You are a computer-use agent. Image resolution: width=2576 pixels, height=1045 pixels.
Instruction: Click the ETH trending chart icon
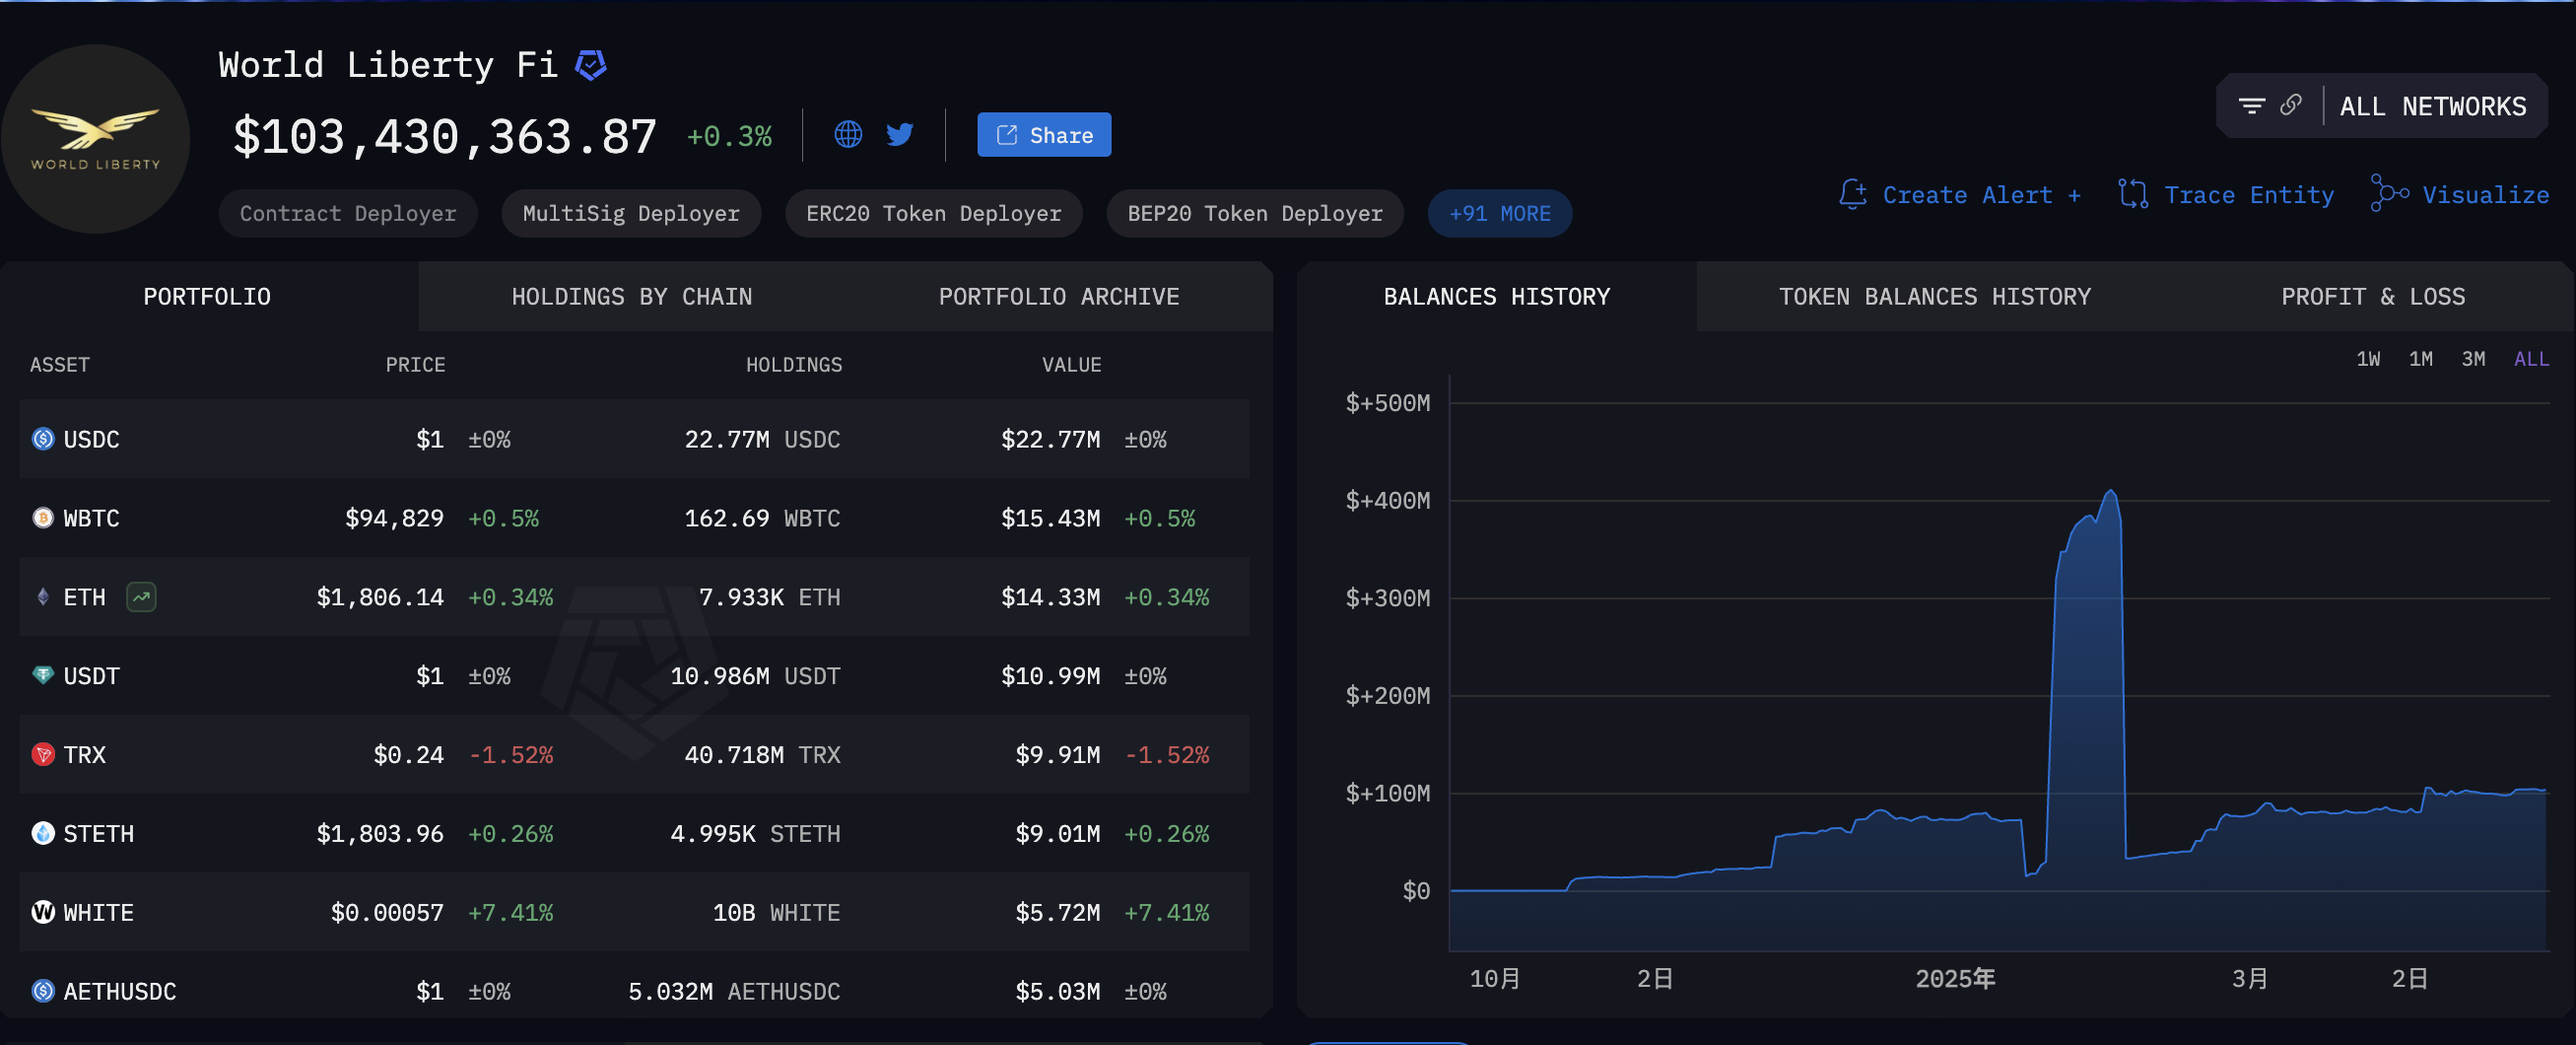tap(141, 597)
